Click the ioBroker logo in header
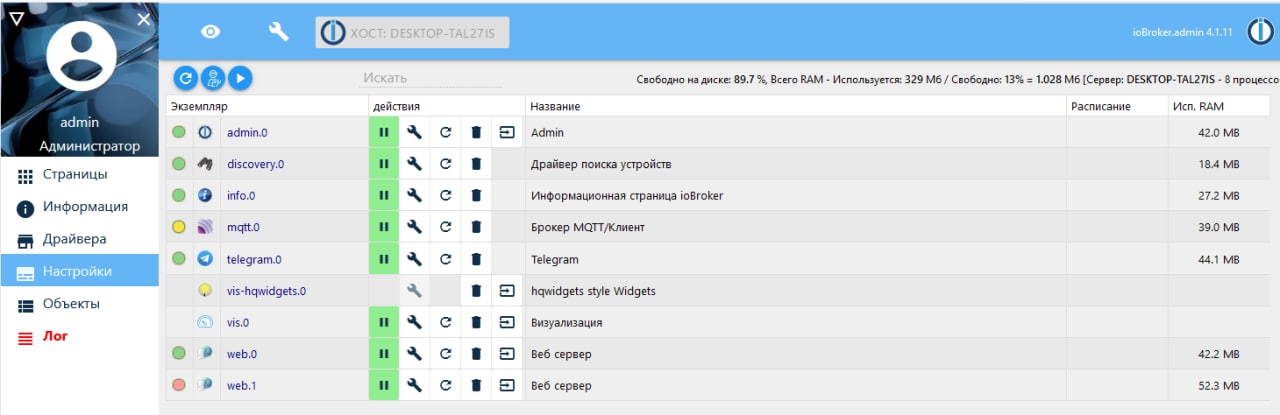 coord(1260,32)
